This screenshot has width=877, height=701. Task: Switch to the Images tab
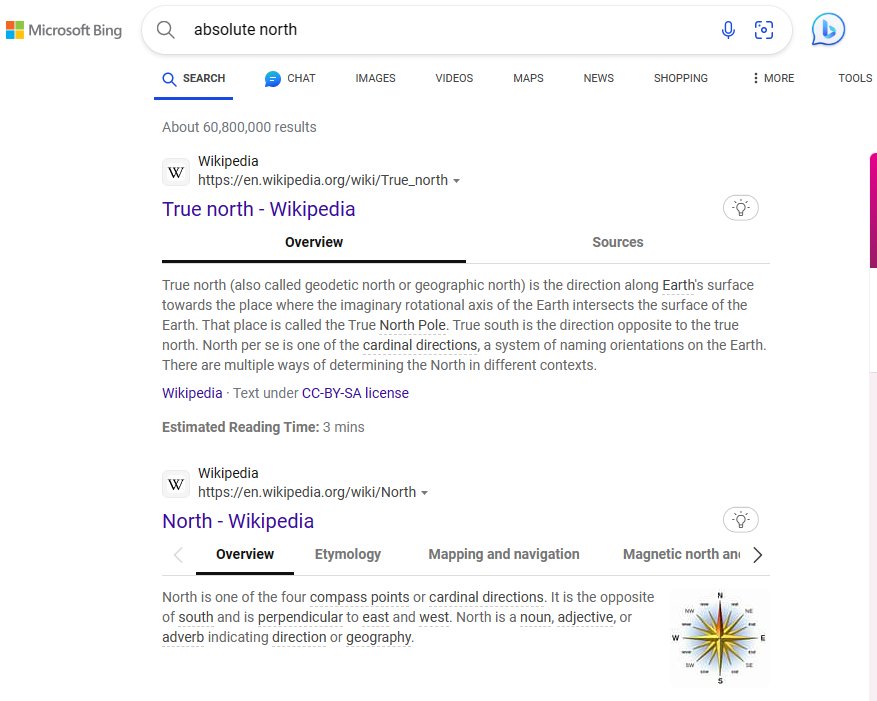375,78
